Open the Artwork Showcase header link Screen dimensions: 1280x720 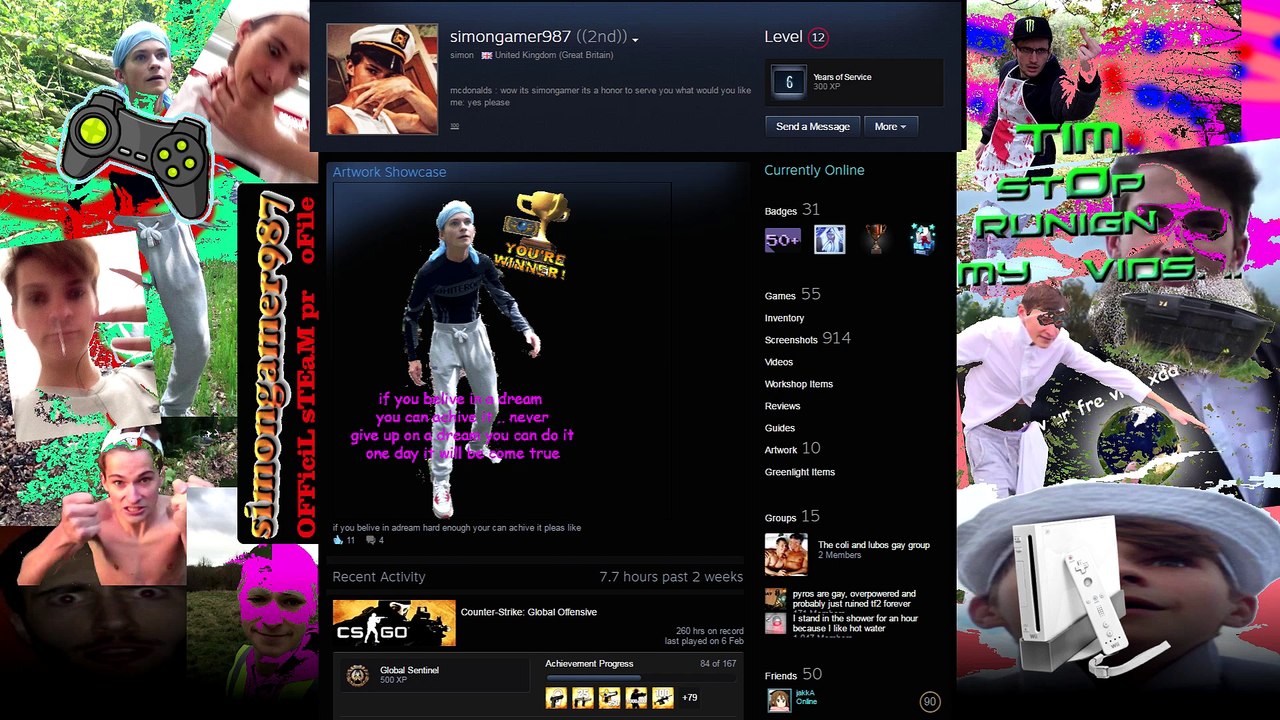click(x=389, y=172)
